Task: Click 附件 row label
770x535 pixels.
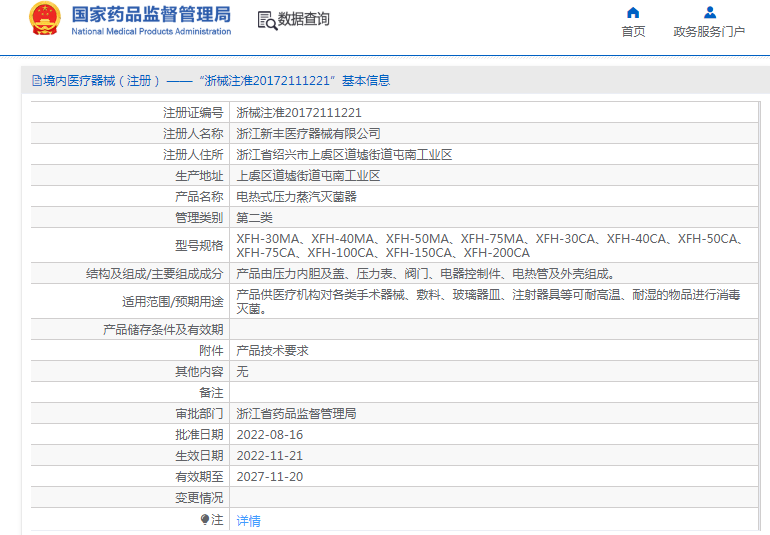Action: [211, 351]
